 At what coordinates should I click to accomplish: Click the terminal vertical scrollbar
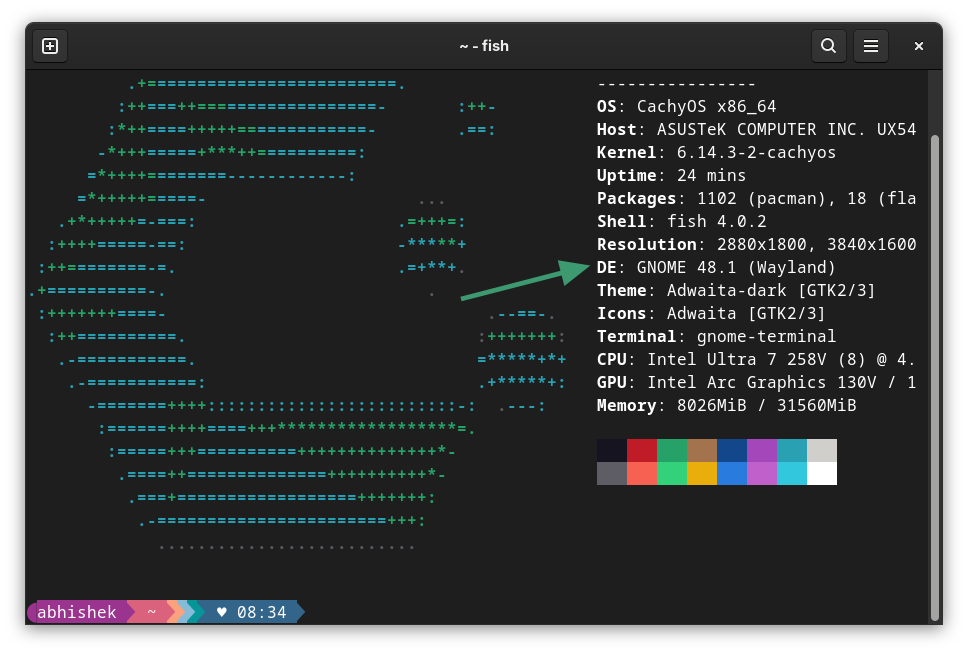(935, 376)
